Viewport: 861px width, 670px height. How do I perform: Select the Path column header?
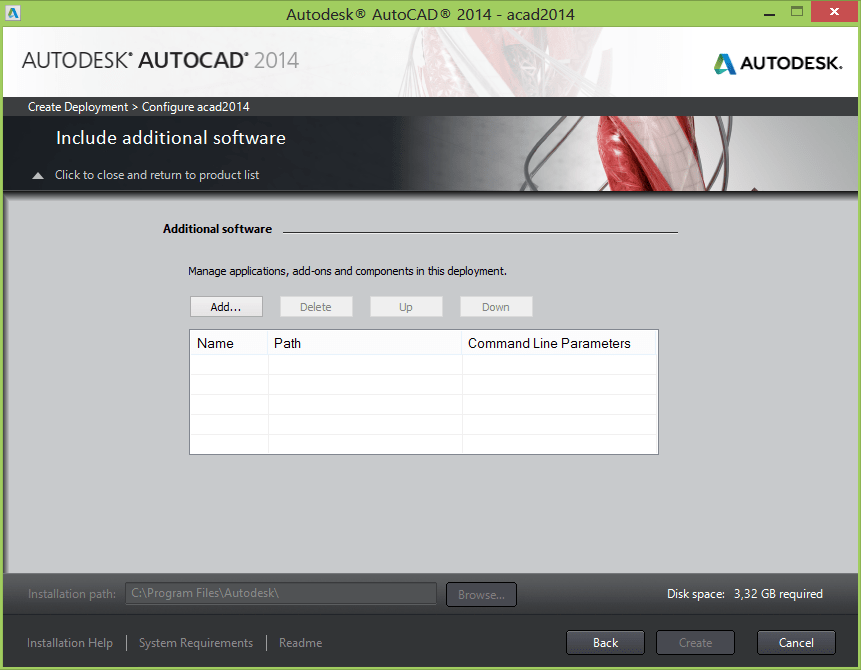coord(365,343)
